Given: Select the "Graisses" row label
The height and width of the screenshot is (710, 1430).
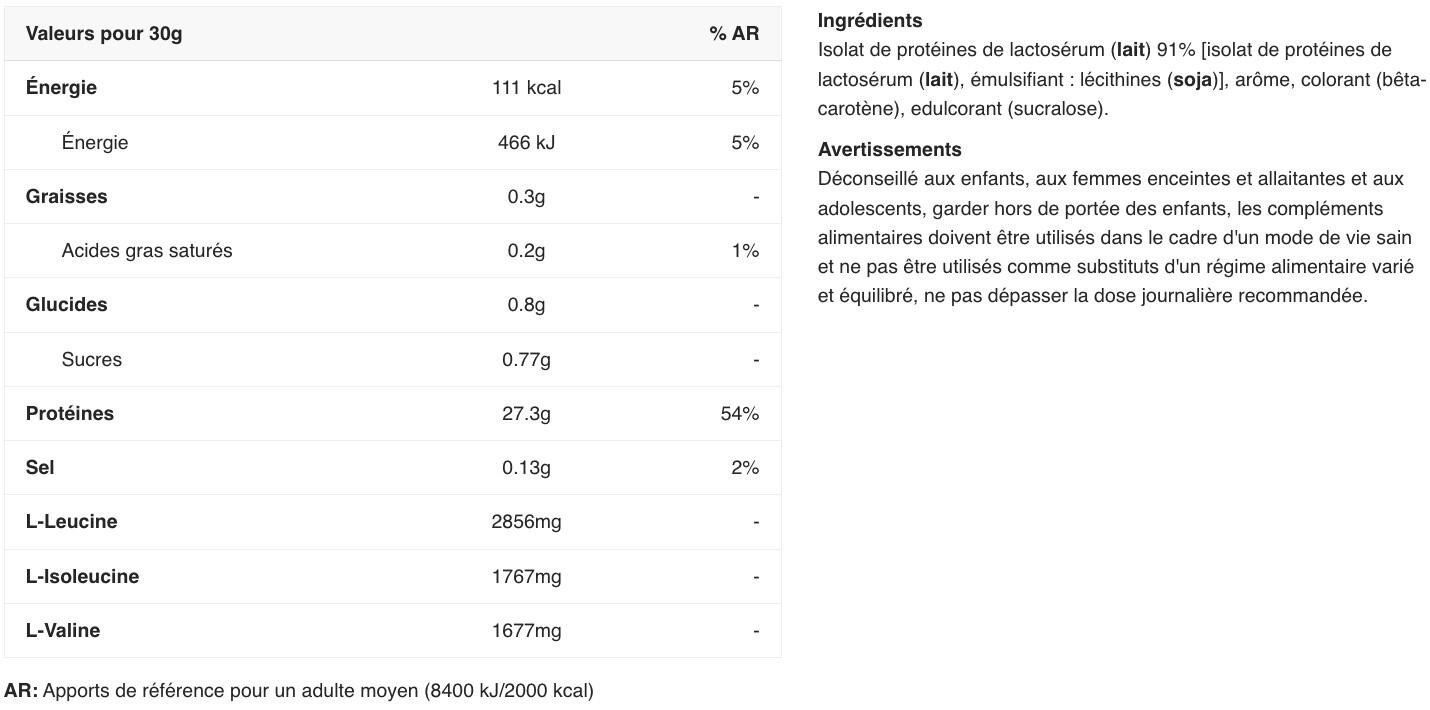Looking at the screenshot, I should (x=66, y=197).
